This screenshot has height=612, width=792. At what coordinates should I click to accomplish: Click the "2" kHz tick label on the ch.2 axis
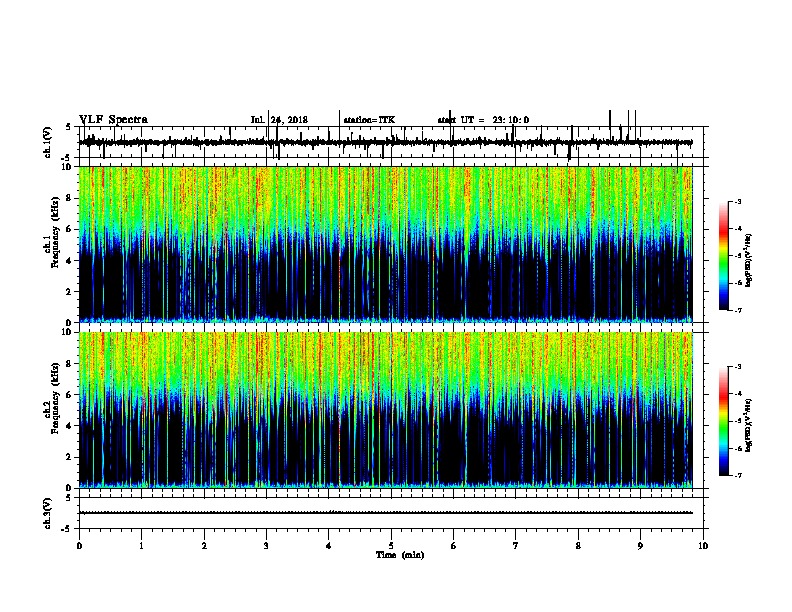coord(70,457)
